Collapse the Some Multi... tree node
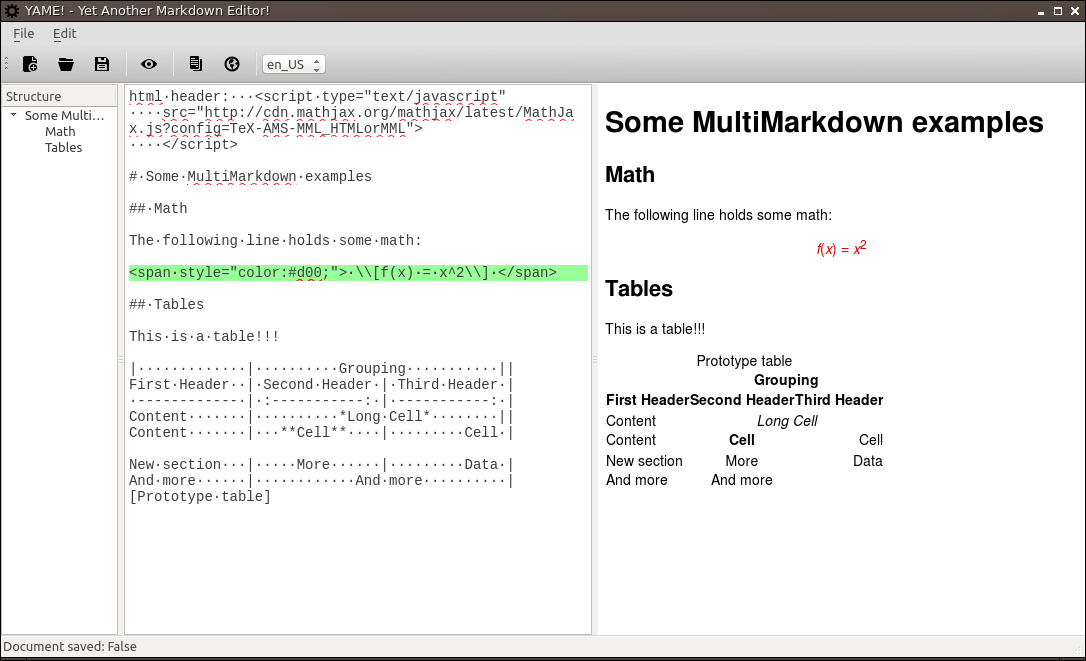Screen dimensions: 1086x661 (x=13, y=115)
